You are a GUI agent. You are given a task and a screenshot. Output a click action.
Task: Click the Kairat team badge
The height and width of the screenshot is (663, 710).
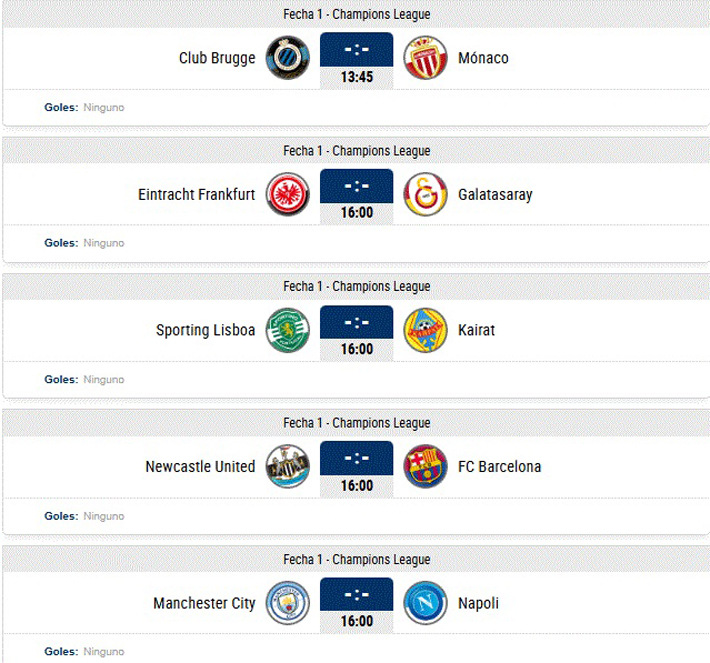[x=425, y=331]
